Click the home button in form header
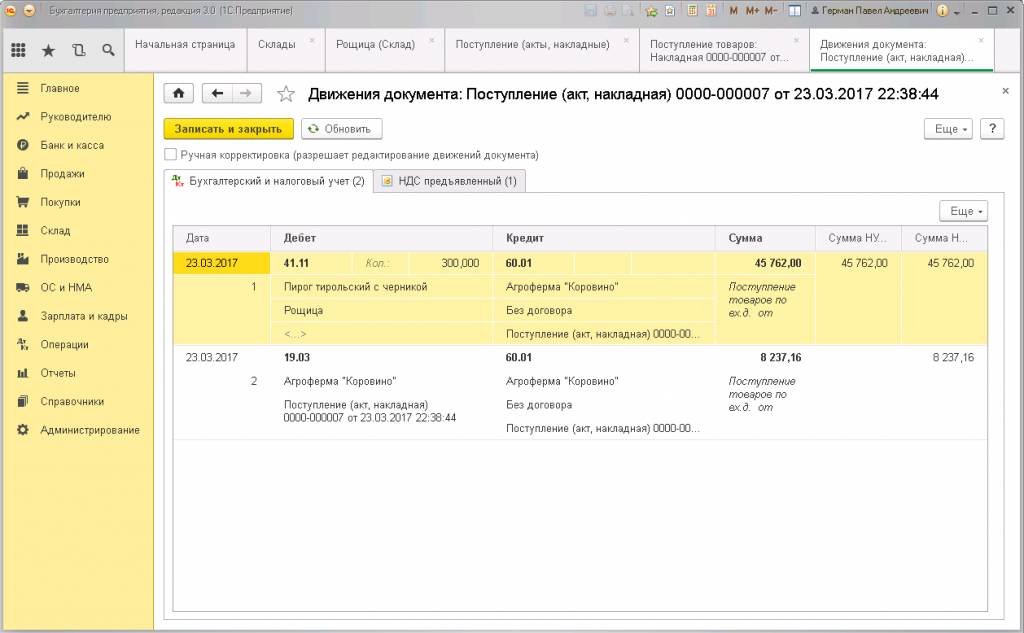 (178, 93)
